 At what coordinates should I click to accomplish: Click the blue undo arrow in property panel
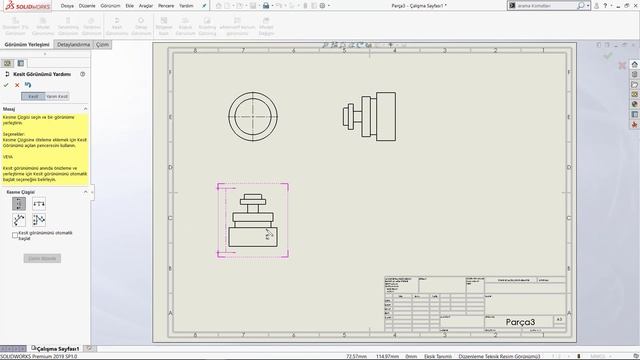tap(28, 85)
